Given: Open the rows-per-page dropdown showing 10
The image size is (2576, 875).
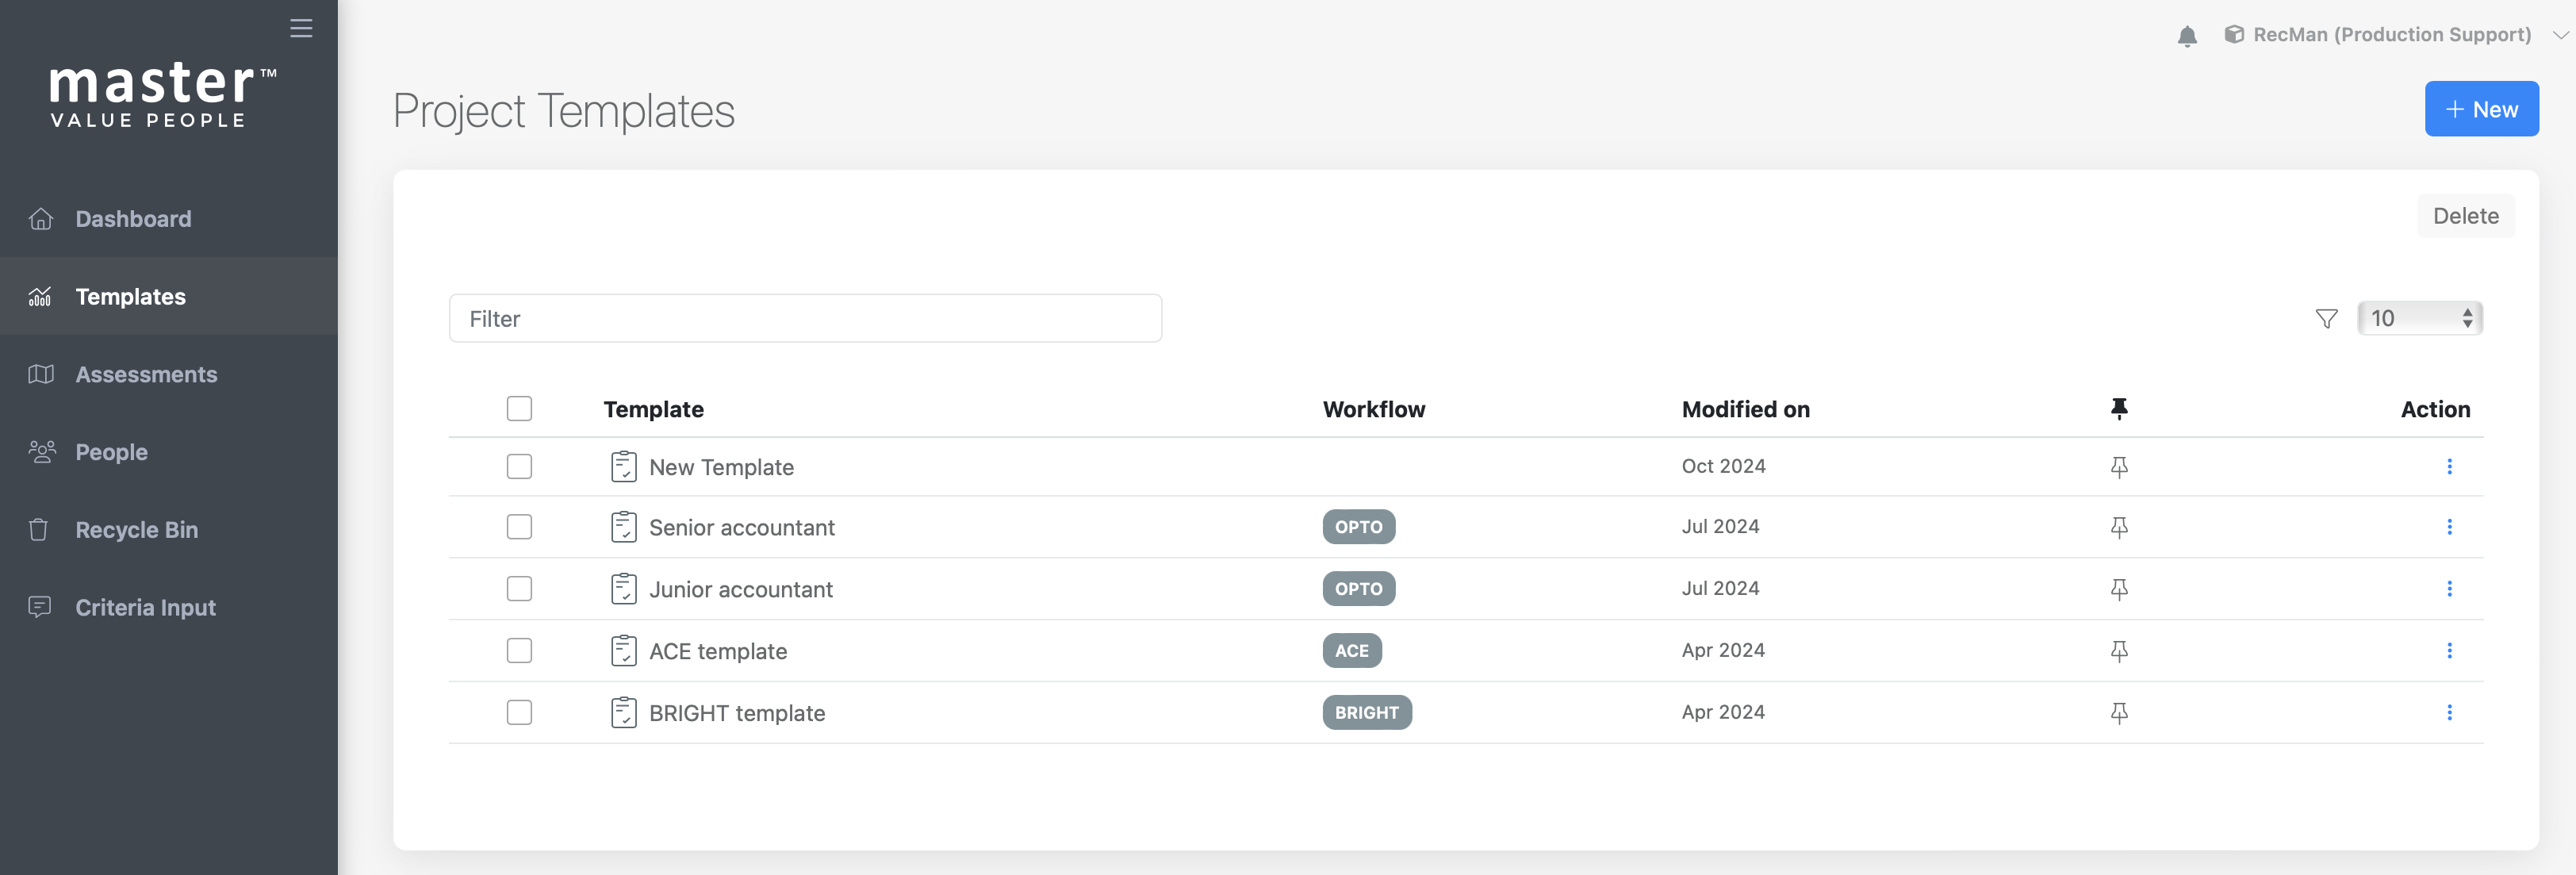Looking at the screenshot, I should (2419, 318).
